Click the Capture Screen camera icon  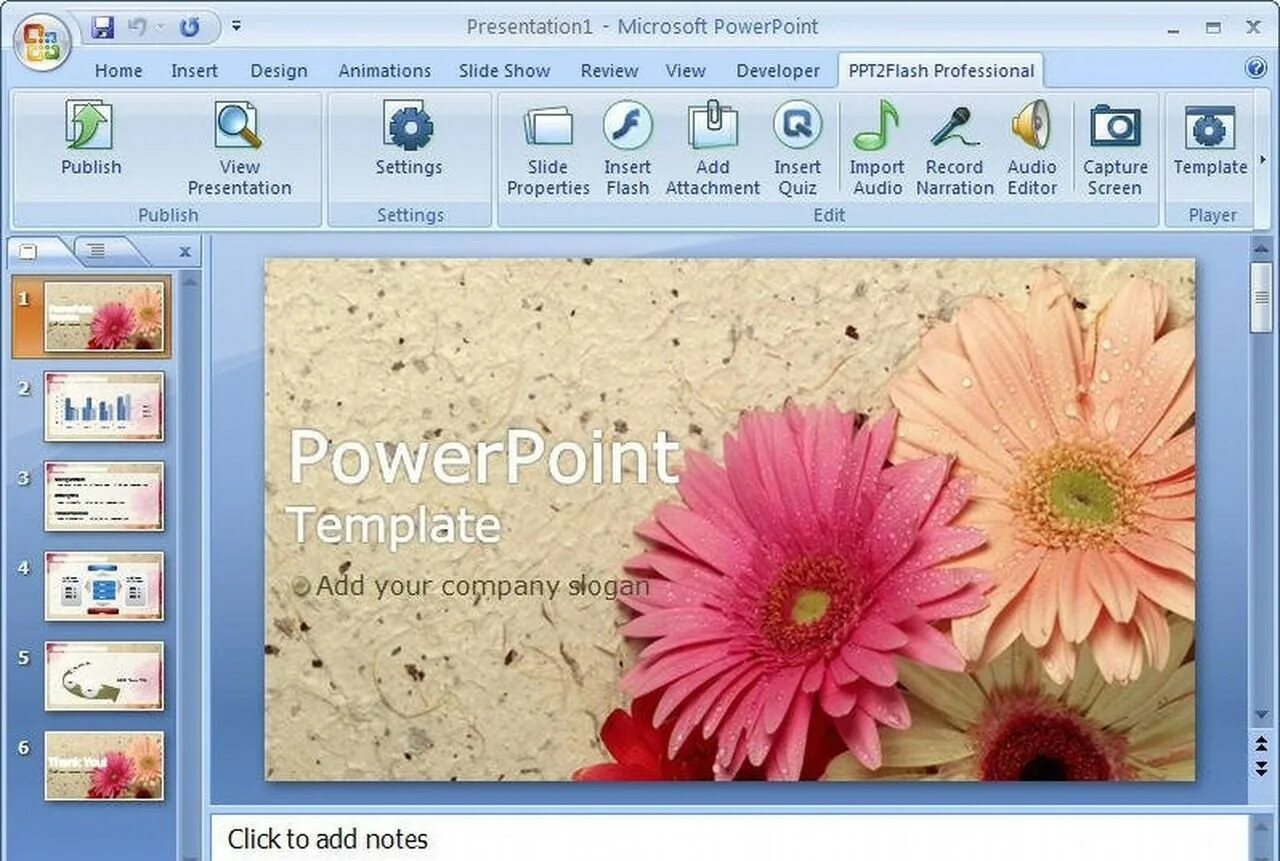point(1115,126)
